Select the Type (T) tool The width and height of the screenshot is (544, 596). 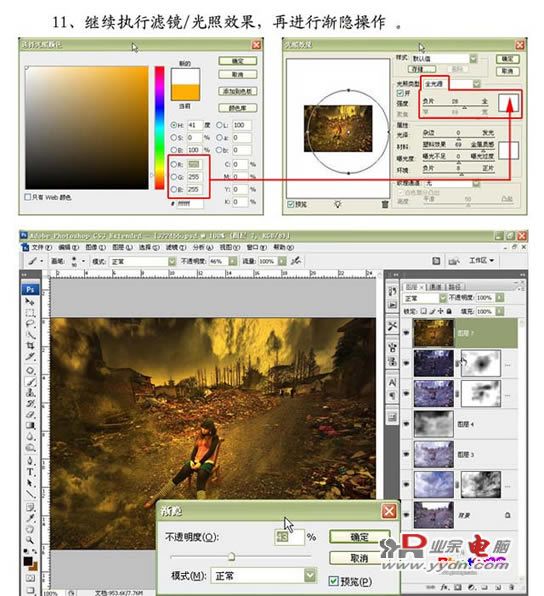(30, 472)
